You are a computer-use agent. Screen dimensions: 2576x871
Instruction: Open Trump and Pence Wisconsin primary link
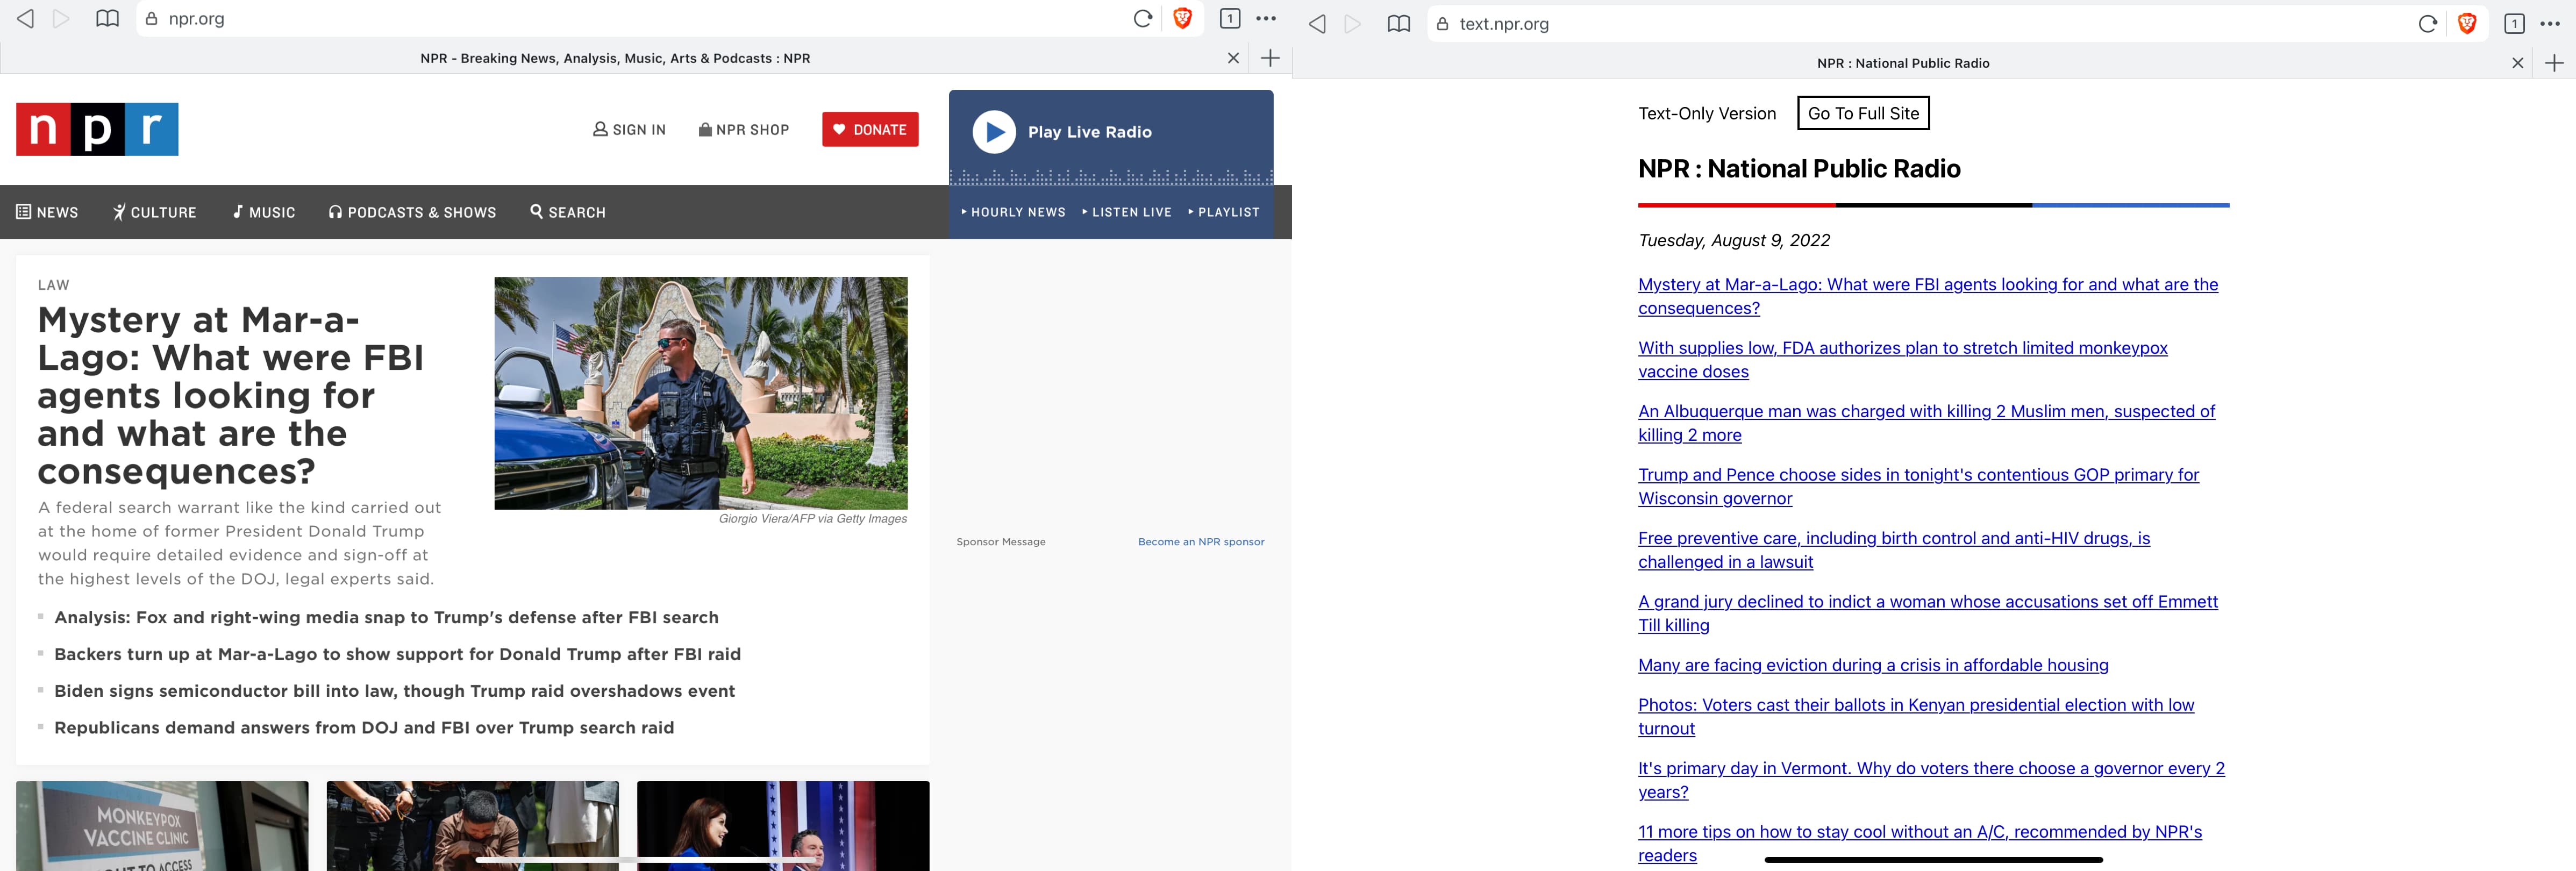pyautogui.click(x=1918, y=487)
